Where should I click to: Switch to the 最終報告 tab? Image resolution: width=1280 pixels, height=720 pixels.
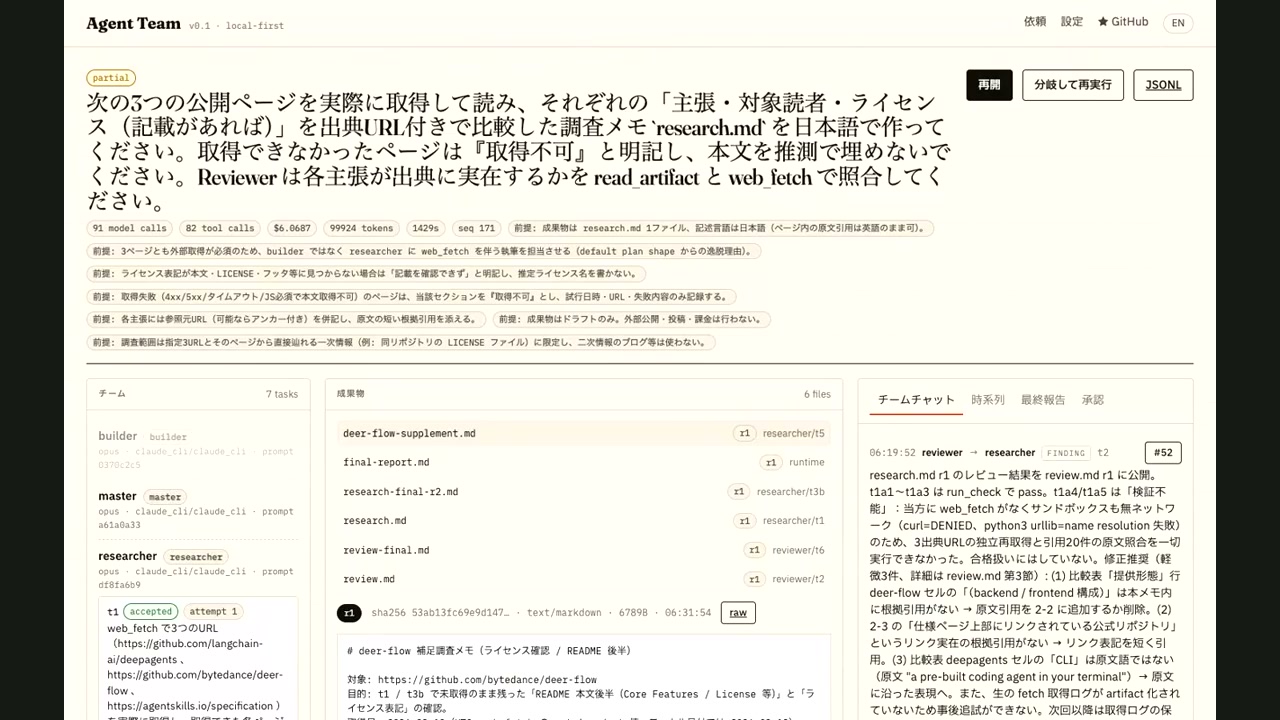(x=1043, y=400)
